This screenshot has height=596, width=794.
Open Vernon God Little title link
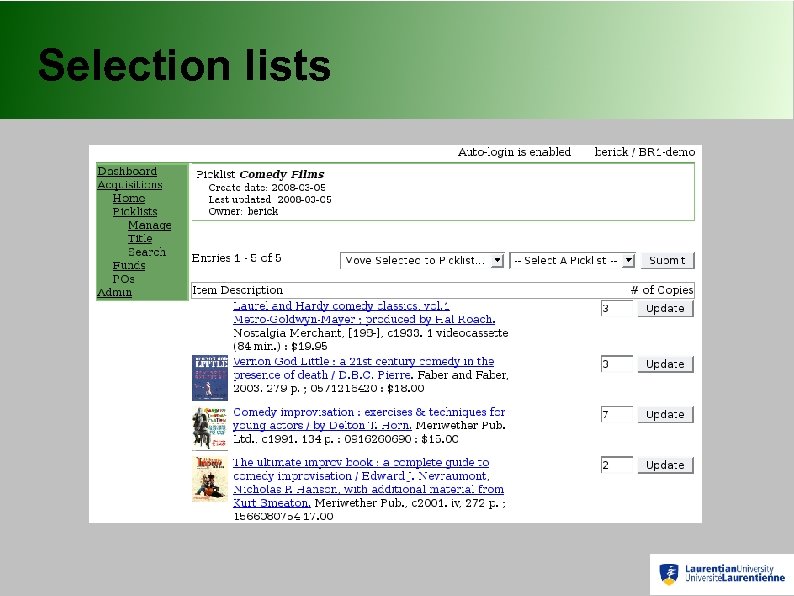click(363, 368)
